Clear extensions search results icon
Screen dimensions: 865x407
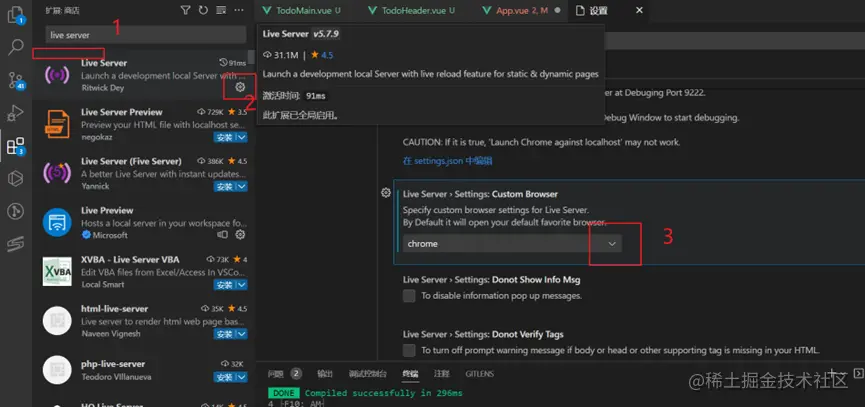point(221,10)
